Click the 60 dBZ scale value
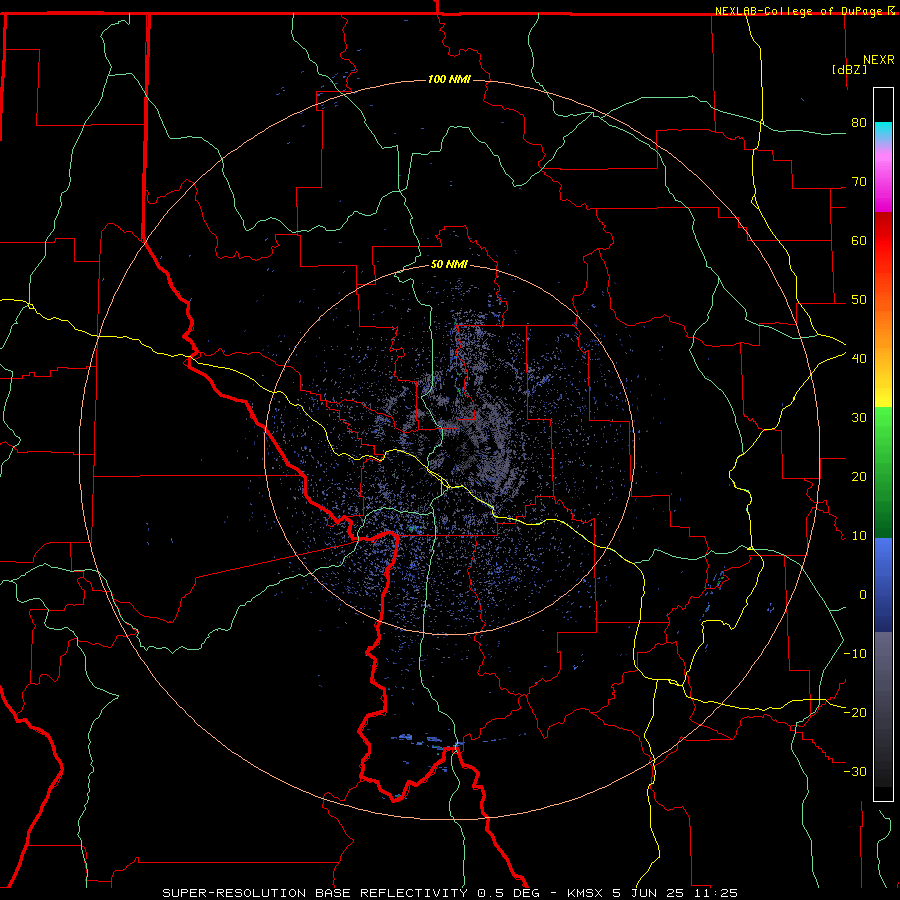This screenshot has width=900, height=900. (x=859, y=240)
